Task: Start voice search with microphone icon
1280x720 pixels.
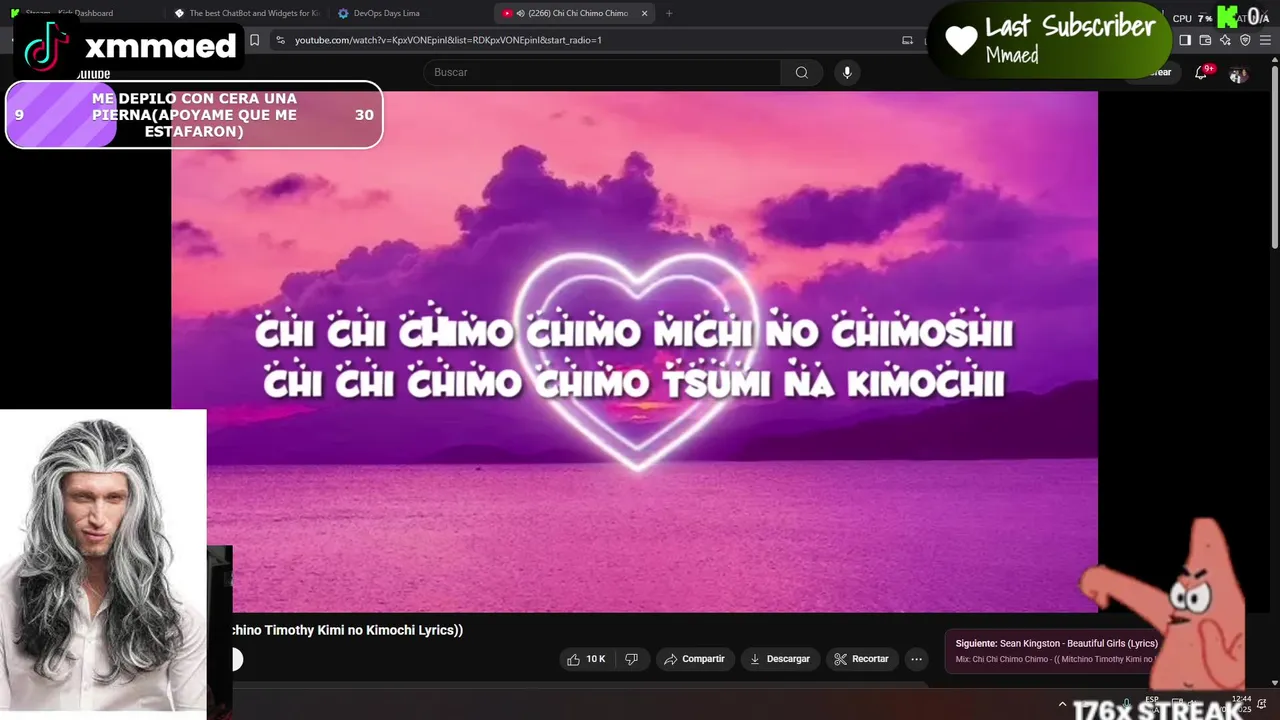Action: click(847, 72)
